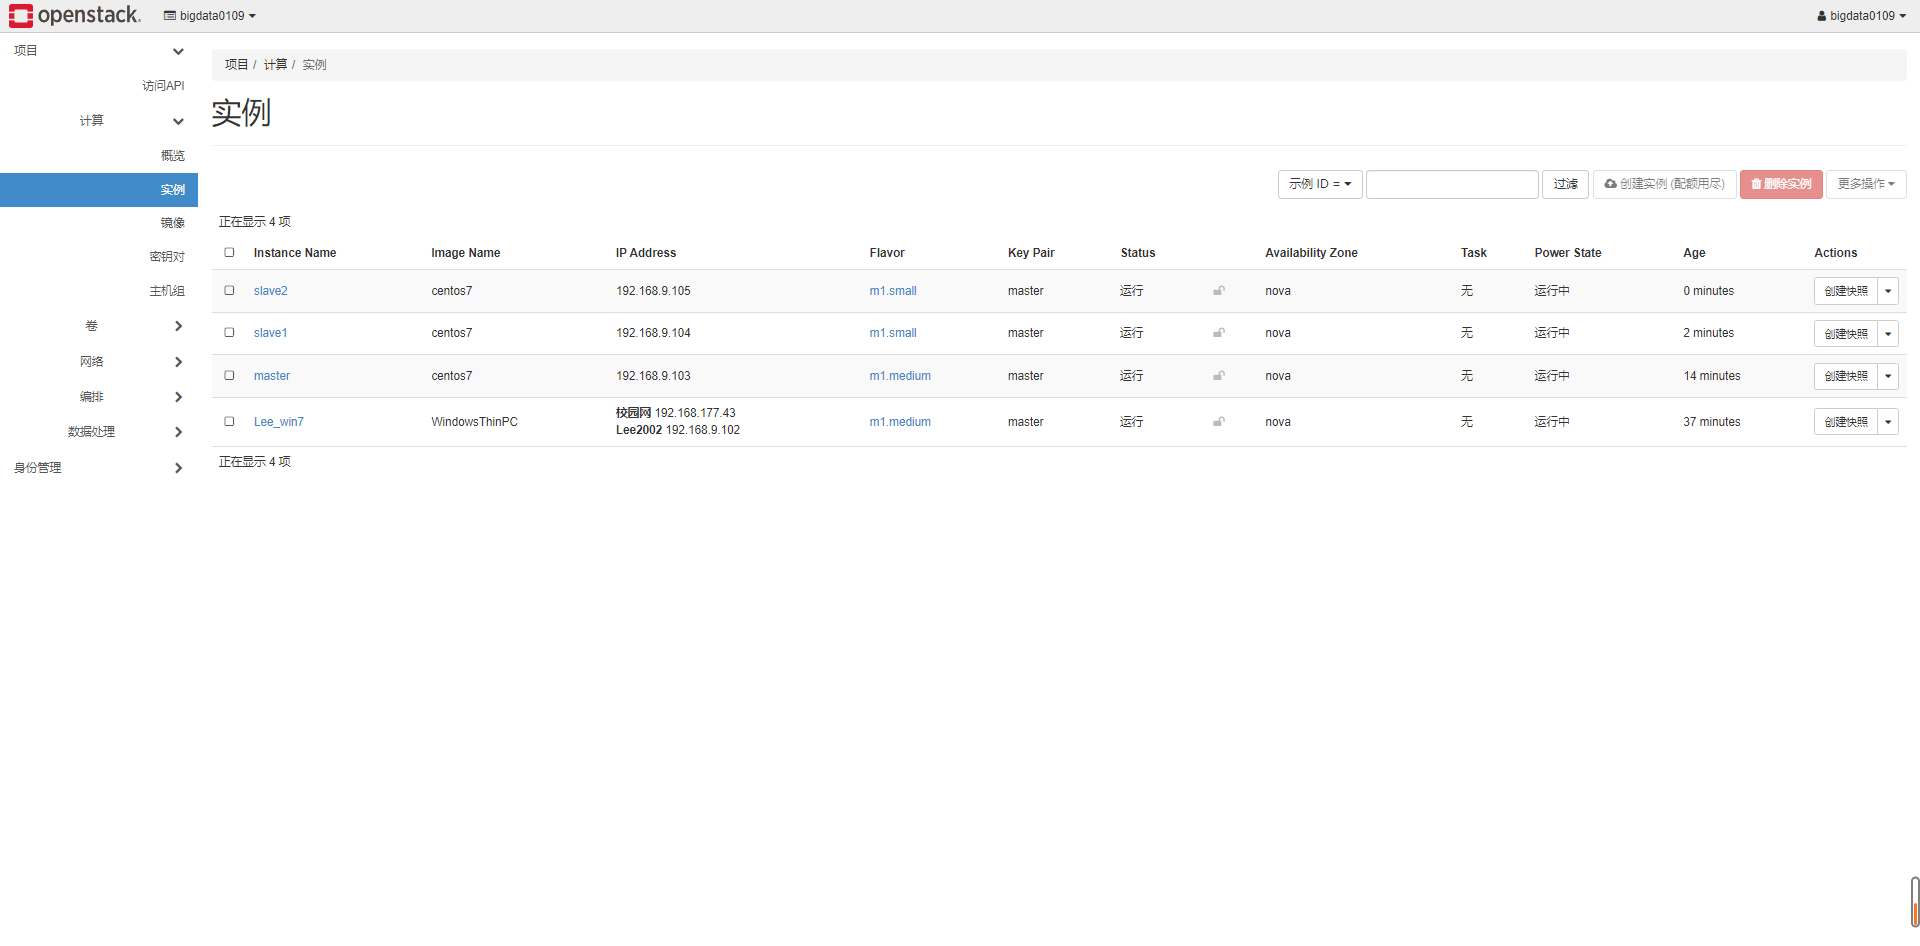Image resolution: width=1920 pixels, height=946 pixels.
Task: Click the lock icon in master row
Action: pyautogui.click(x=1219, y=376)
